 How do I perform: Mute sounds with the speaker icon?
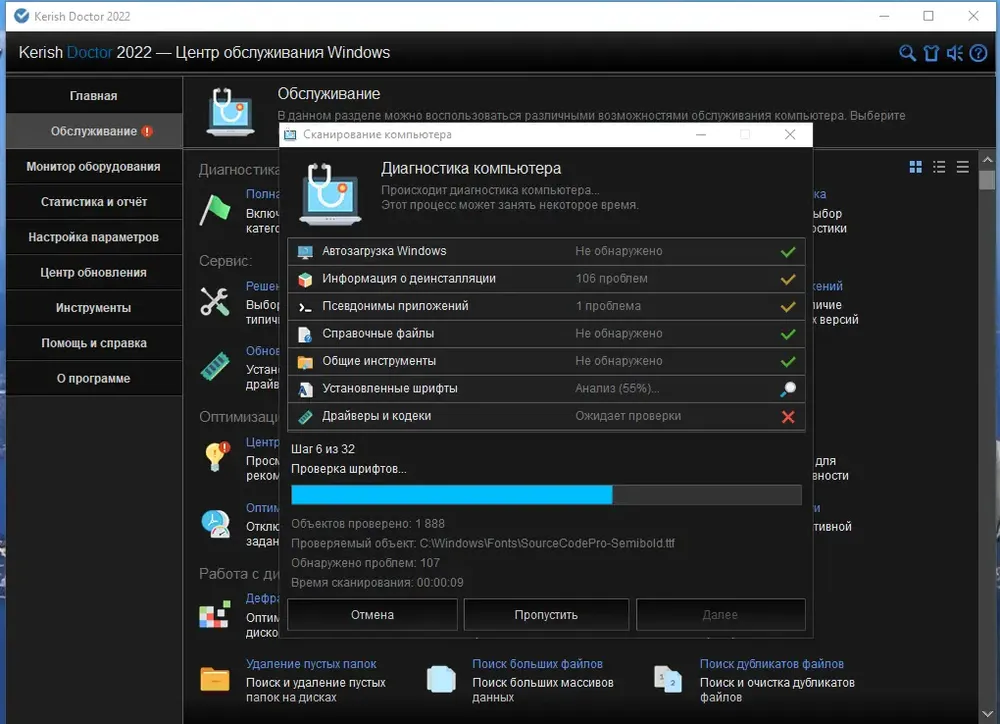point(955,53)
